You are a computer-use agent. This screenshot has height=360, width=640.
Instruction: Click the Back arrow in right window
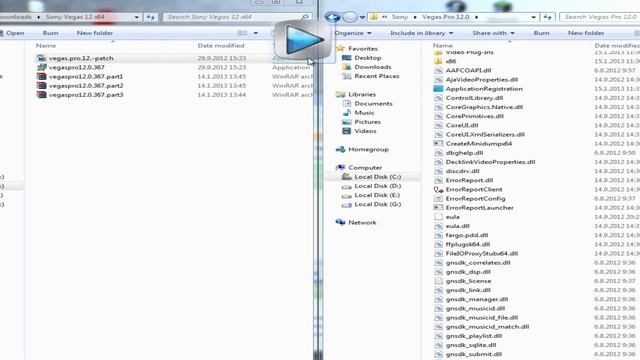click(x=332, y=17)
